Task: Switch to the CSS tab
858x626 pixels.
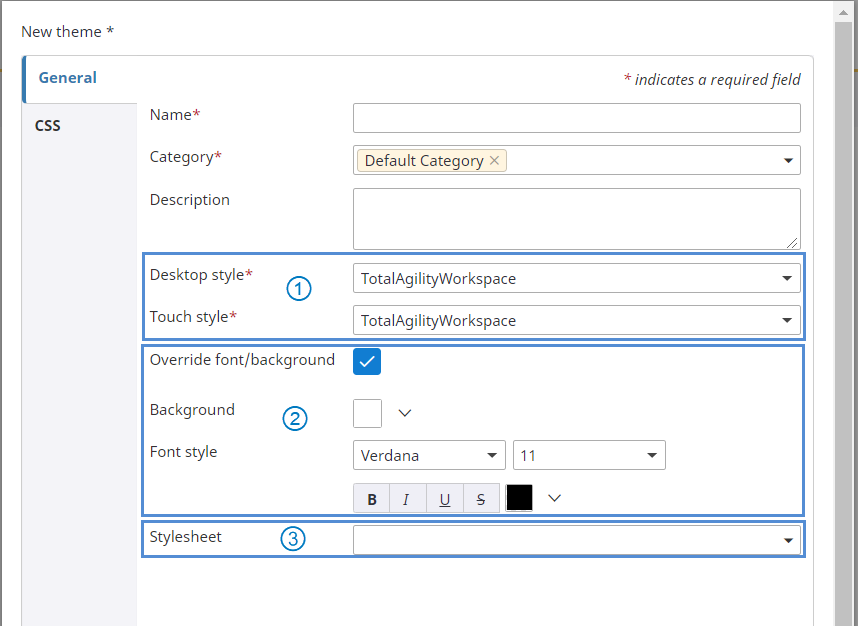Action: pyautogui.click(x=48, y=126)
